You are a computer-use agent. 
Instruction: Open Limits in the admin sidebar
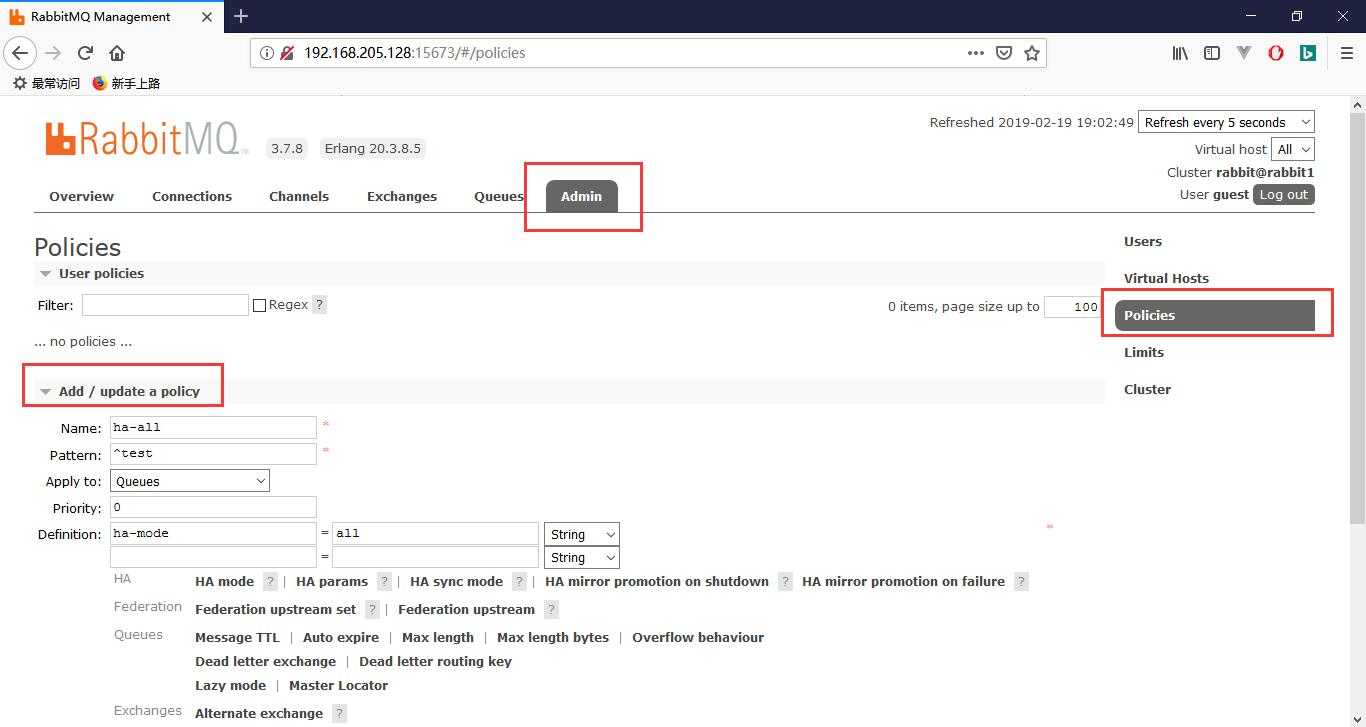point(1144,352)
